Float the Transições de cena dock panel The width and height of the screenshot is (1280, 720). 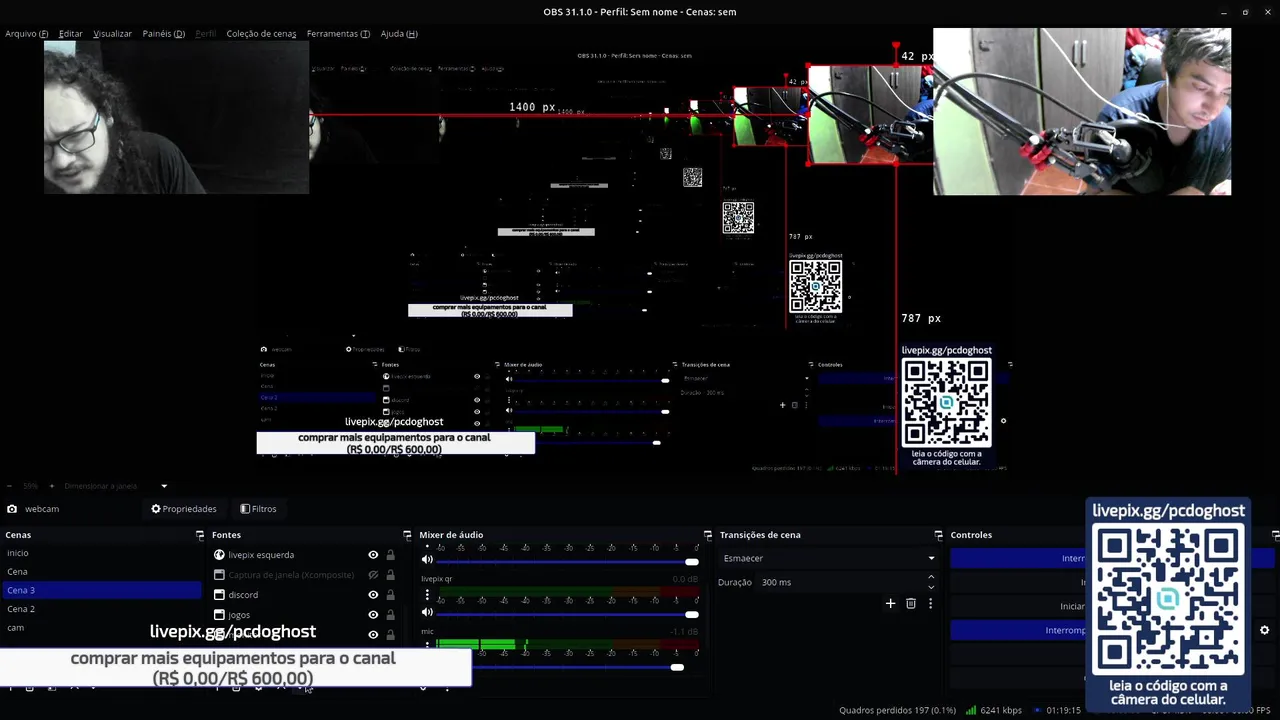pos(938,535)
